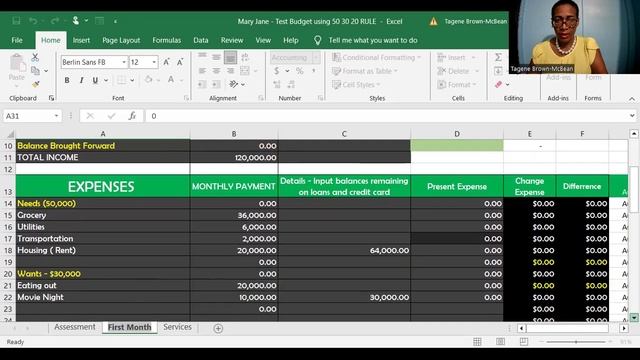The height and width of the screenshot is (360, 640).
Task: Open the Clear options dropdown arrow
Action: [x=507, y=85]
